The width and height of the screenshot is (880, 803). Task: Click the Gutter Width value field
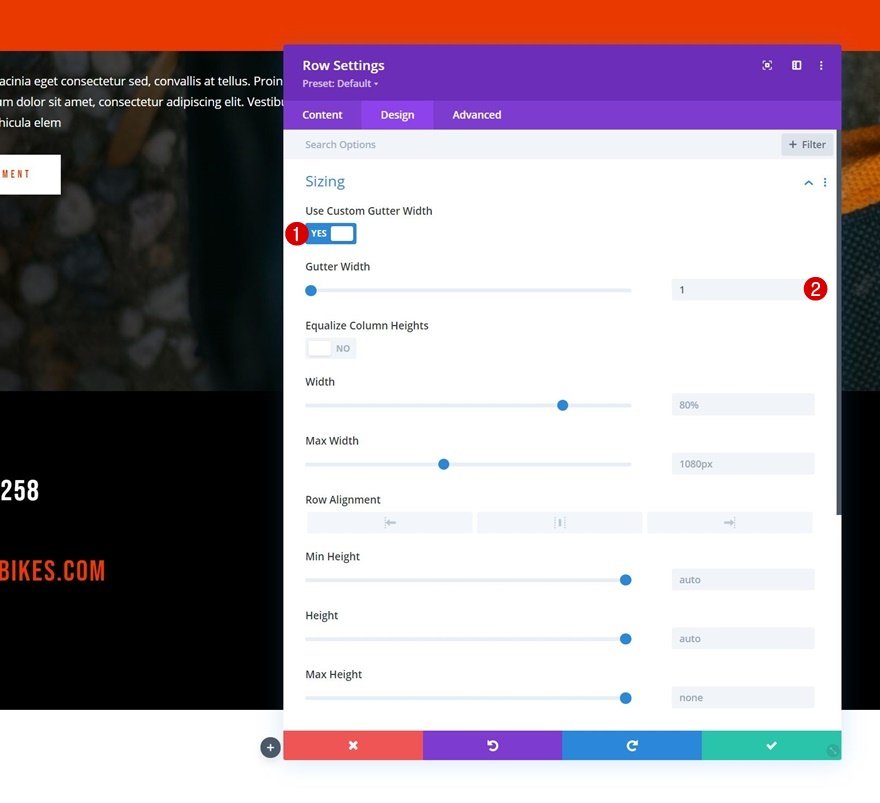[x=742, y=290]
